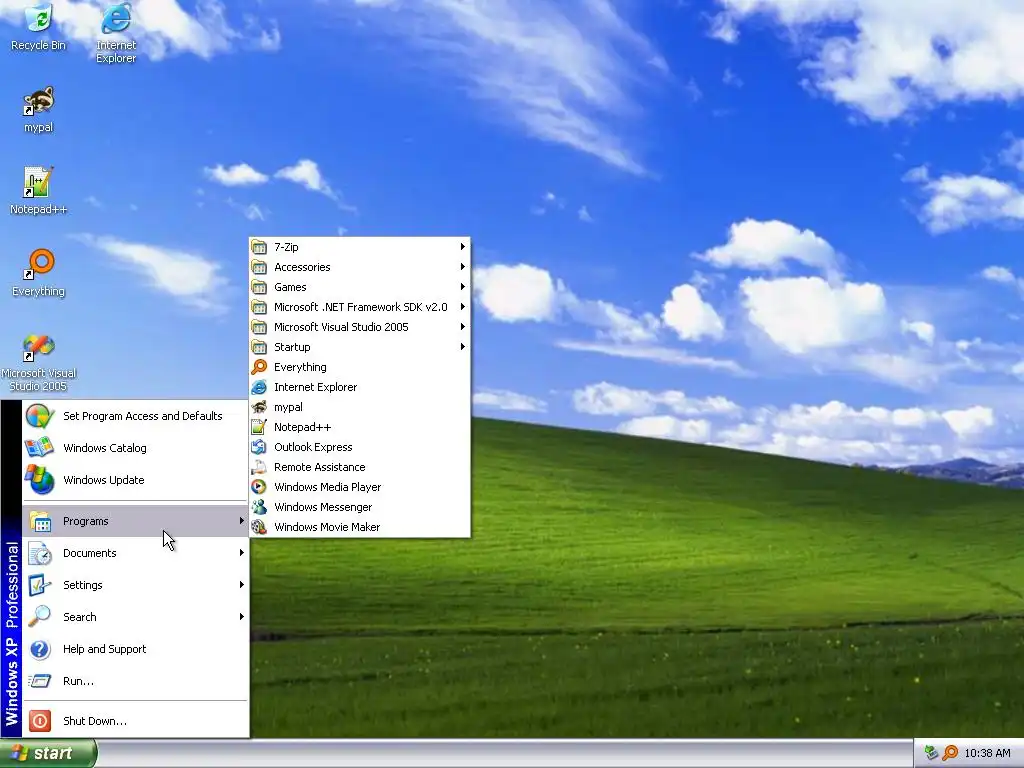Click the Safely Remove Hardware tray icon
Viewport: 1024px width, 768px height.
(932, 753)
